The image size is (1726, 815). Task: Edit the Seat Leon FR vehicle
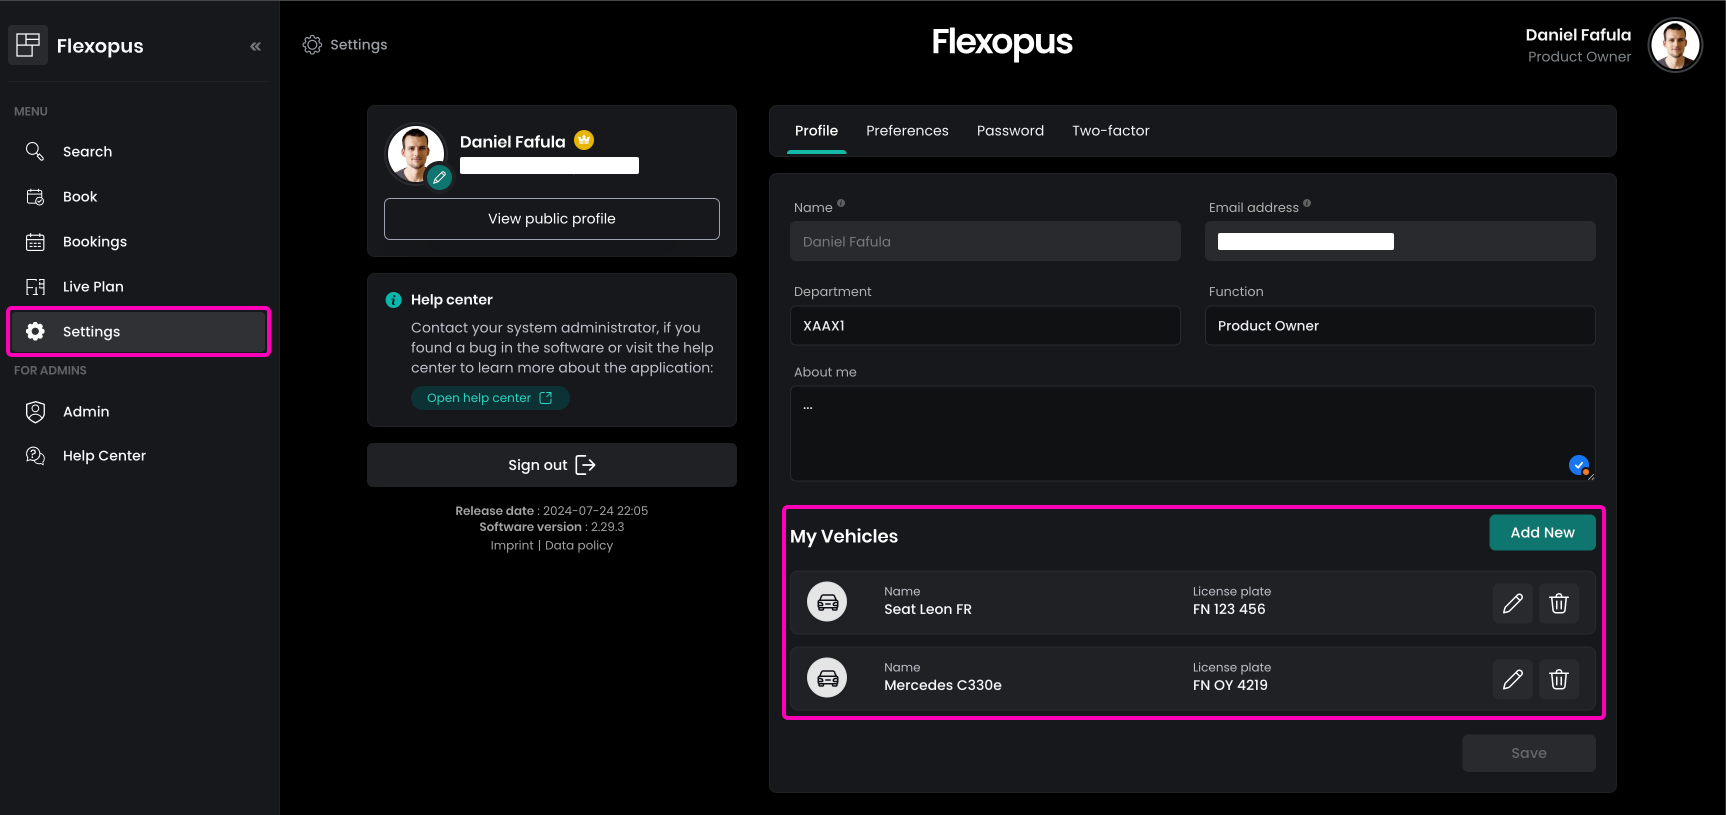pos(1512,603)
